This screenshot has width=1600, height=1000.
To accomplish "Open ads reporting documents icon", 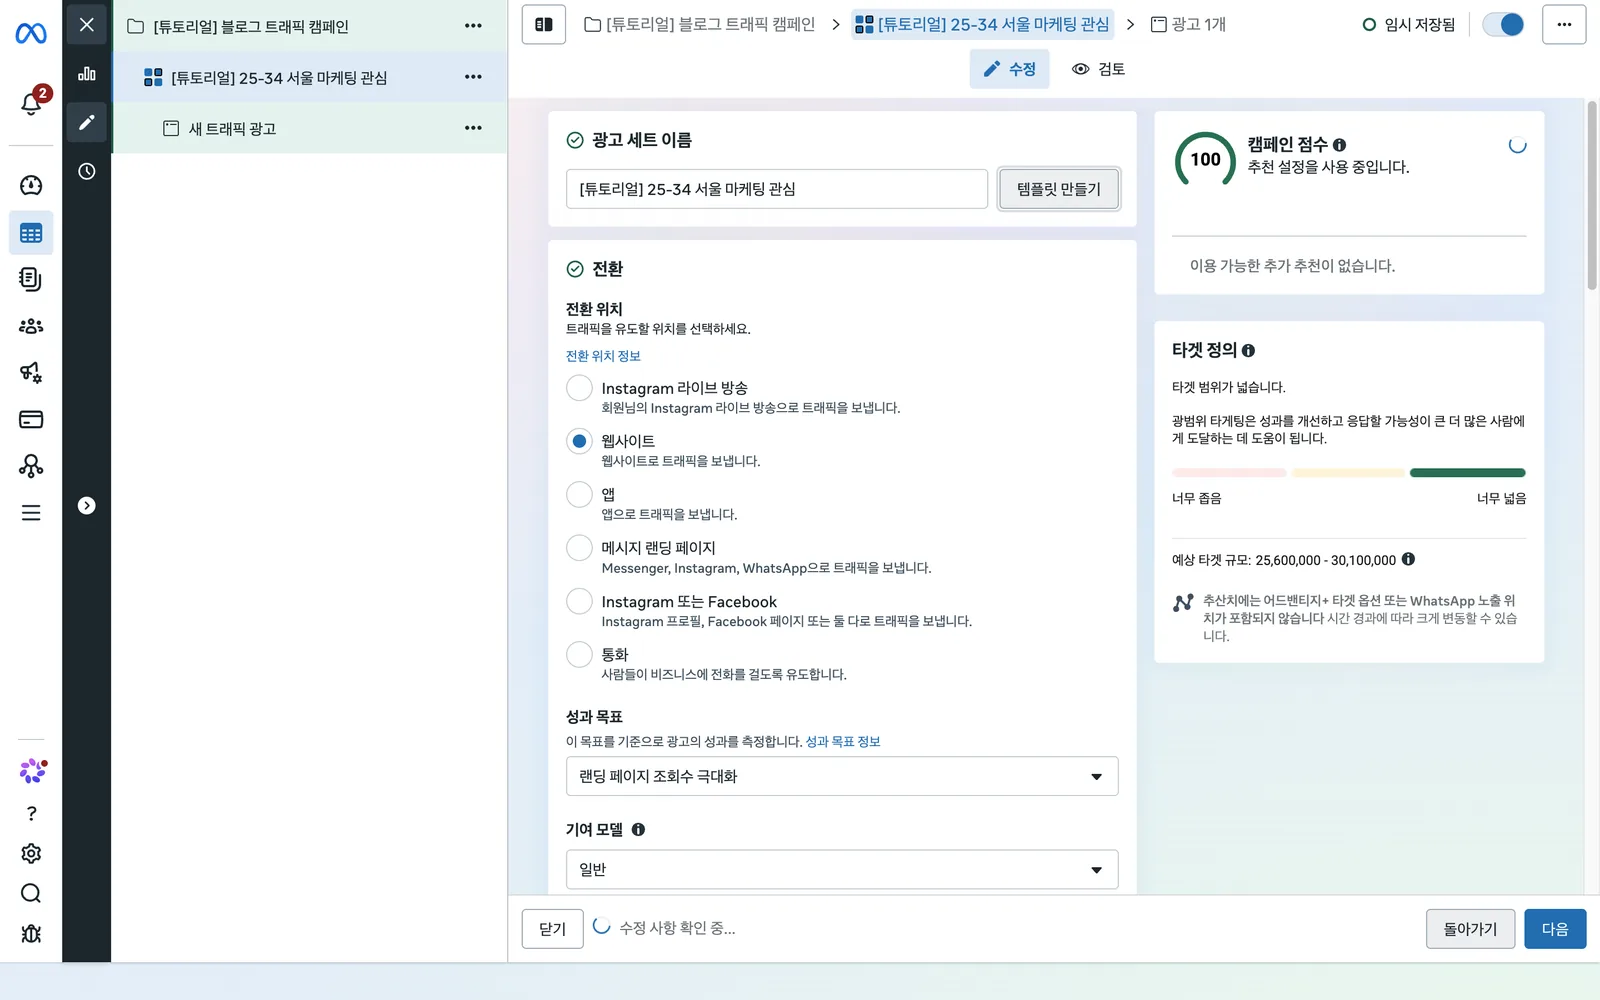I will pyautogui.click(x=31, y=279).
